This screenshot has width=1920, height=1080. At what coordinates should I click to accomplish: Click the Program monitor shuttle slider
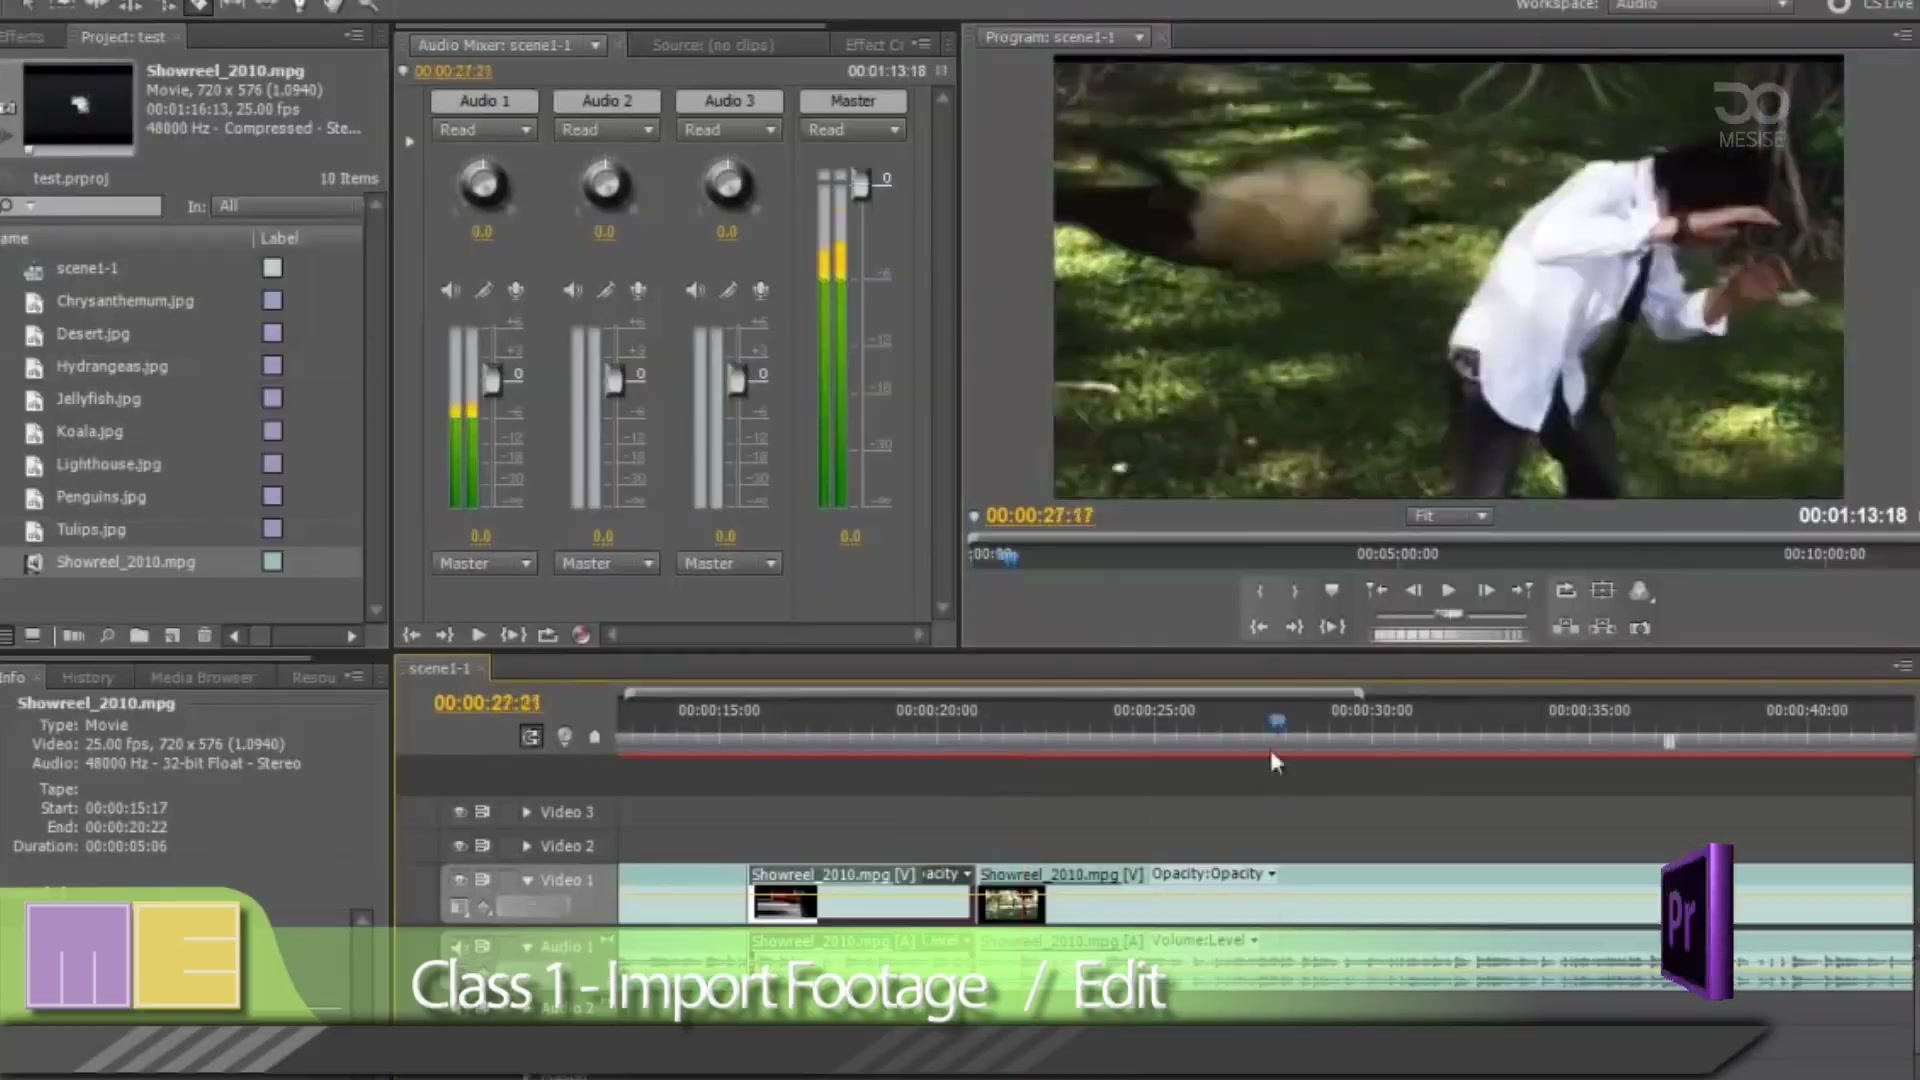pos(1450,614)
